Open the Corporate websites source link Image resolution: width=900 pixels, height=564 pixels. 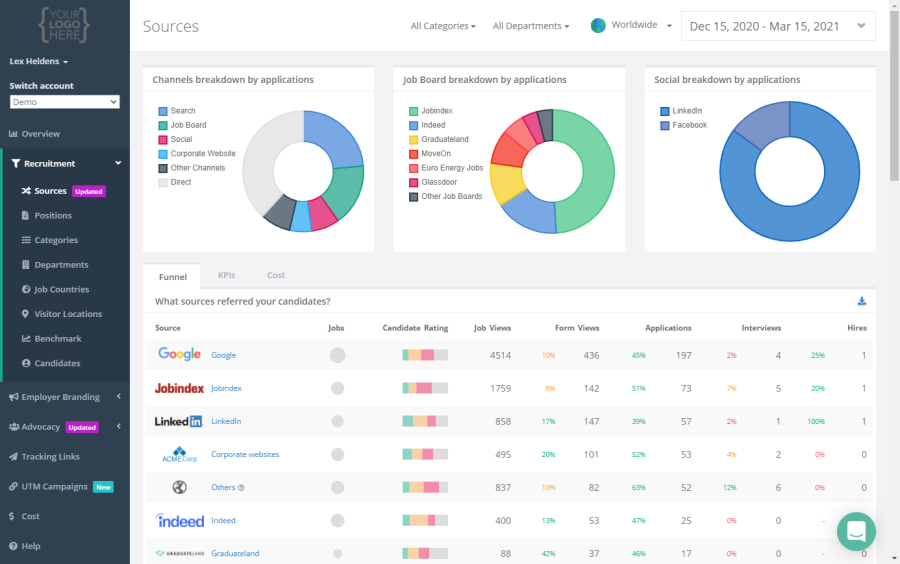(245, 454)
